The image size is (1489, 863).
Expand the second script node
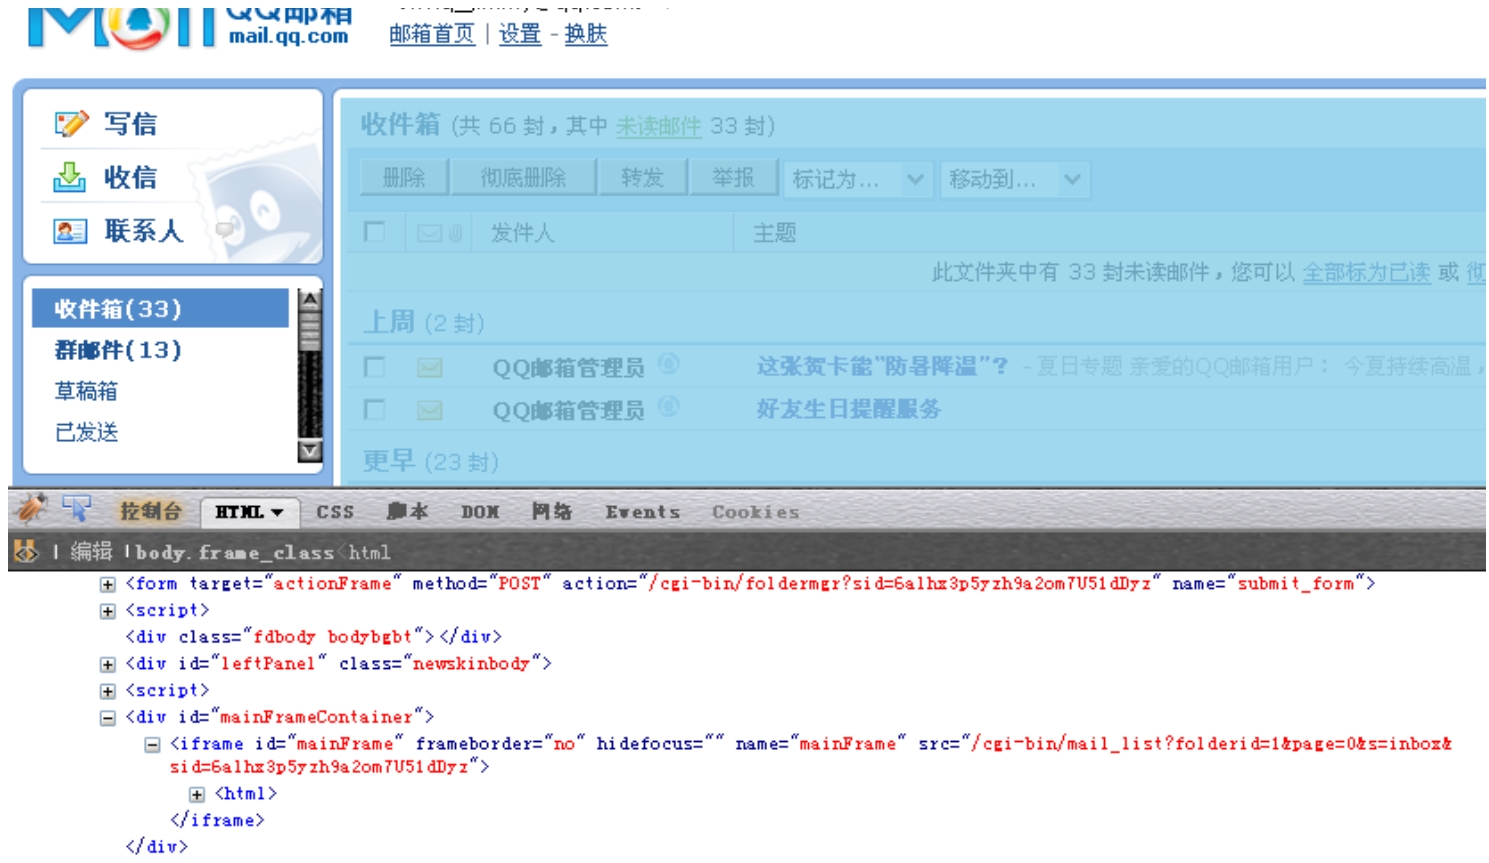tap(107, 691)
